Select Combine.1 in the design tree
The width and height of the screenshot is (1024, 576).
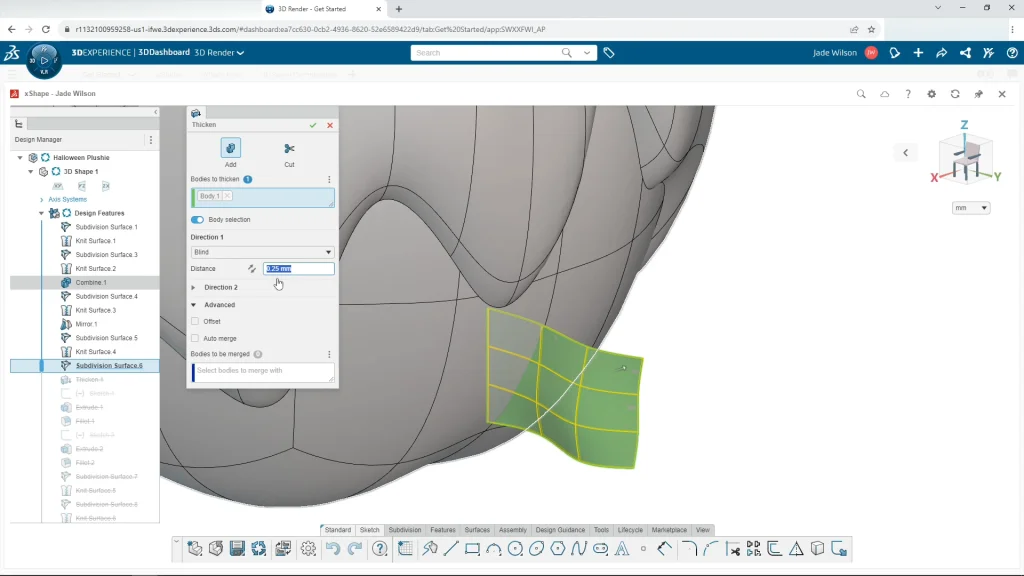tap(91, 283)
